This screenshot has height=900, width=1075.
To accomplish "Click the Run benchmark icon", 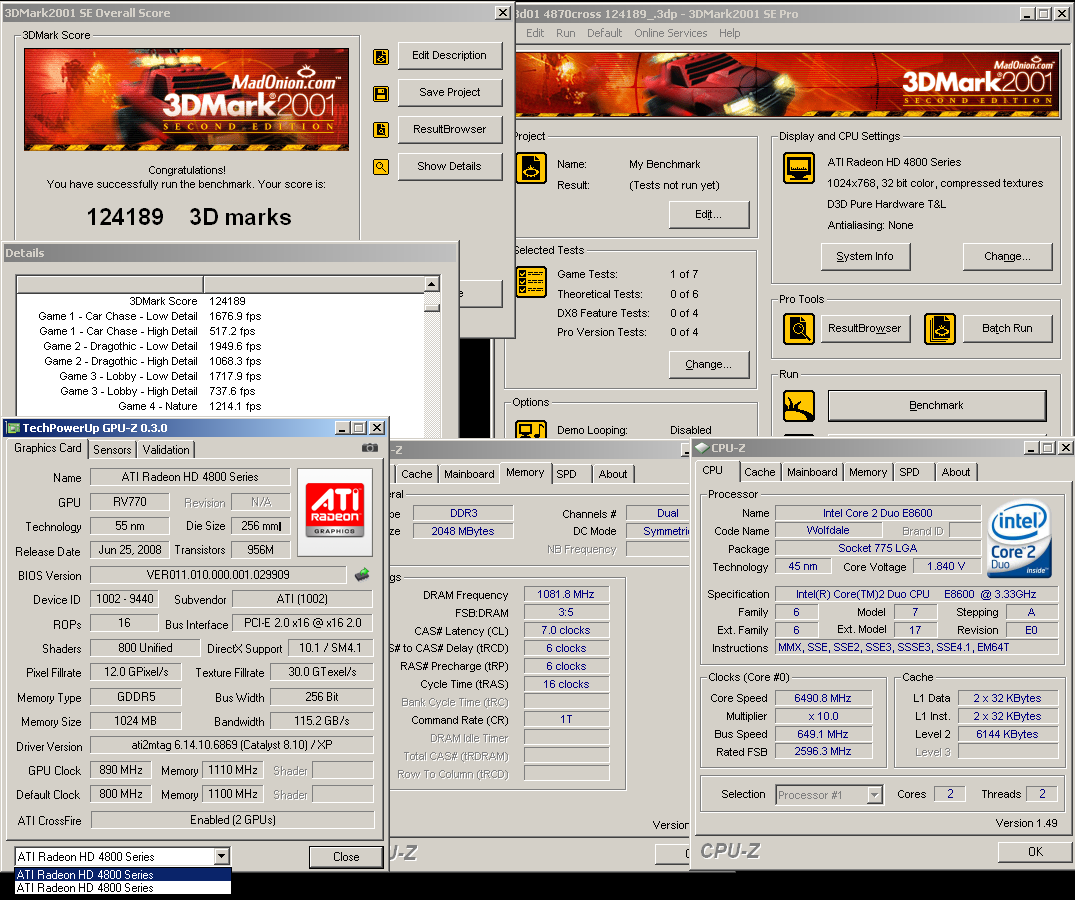I will (799, 406).
